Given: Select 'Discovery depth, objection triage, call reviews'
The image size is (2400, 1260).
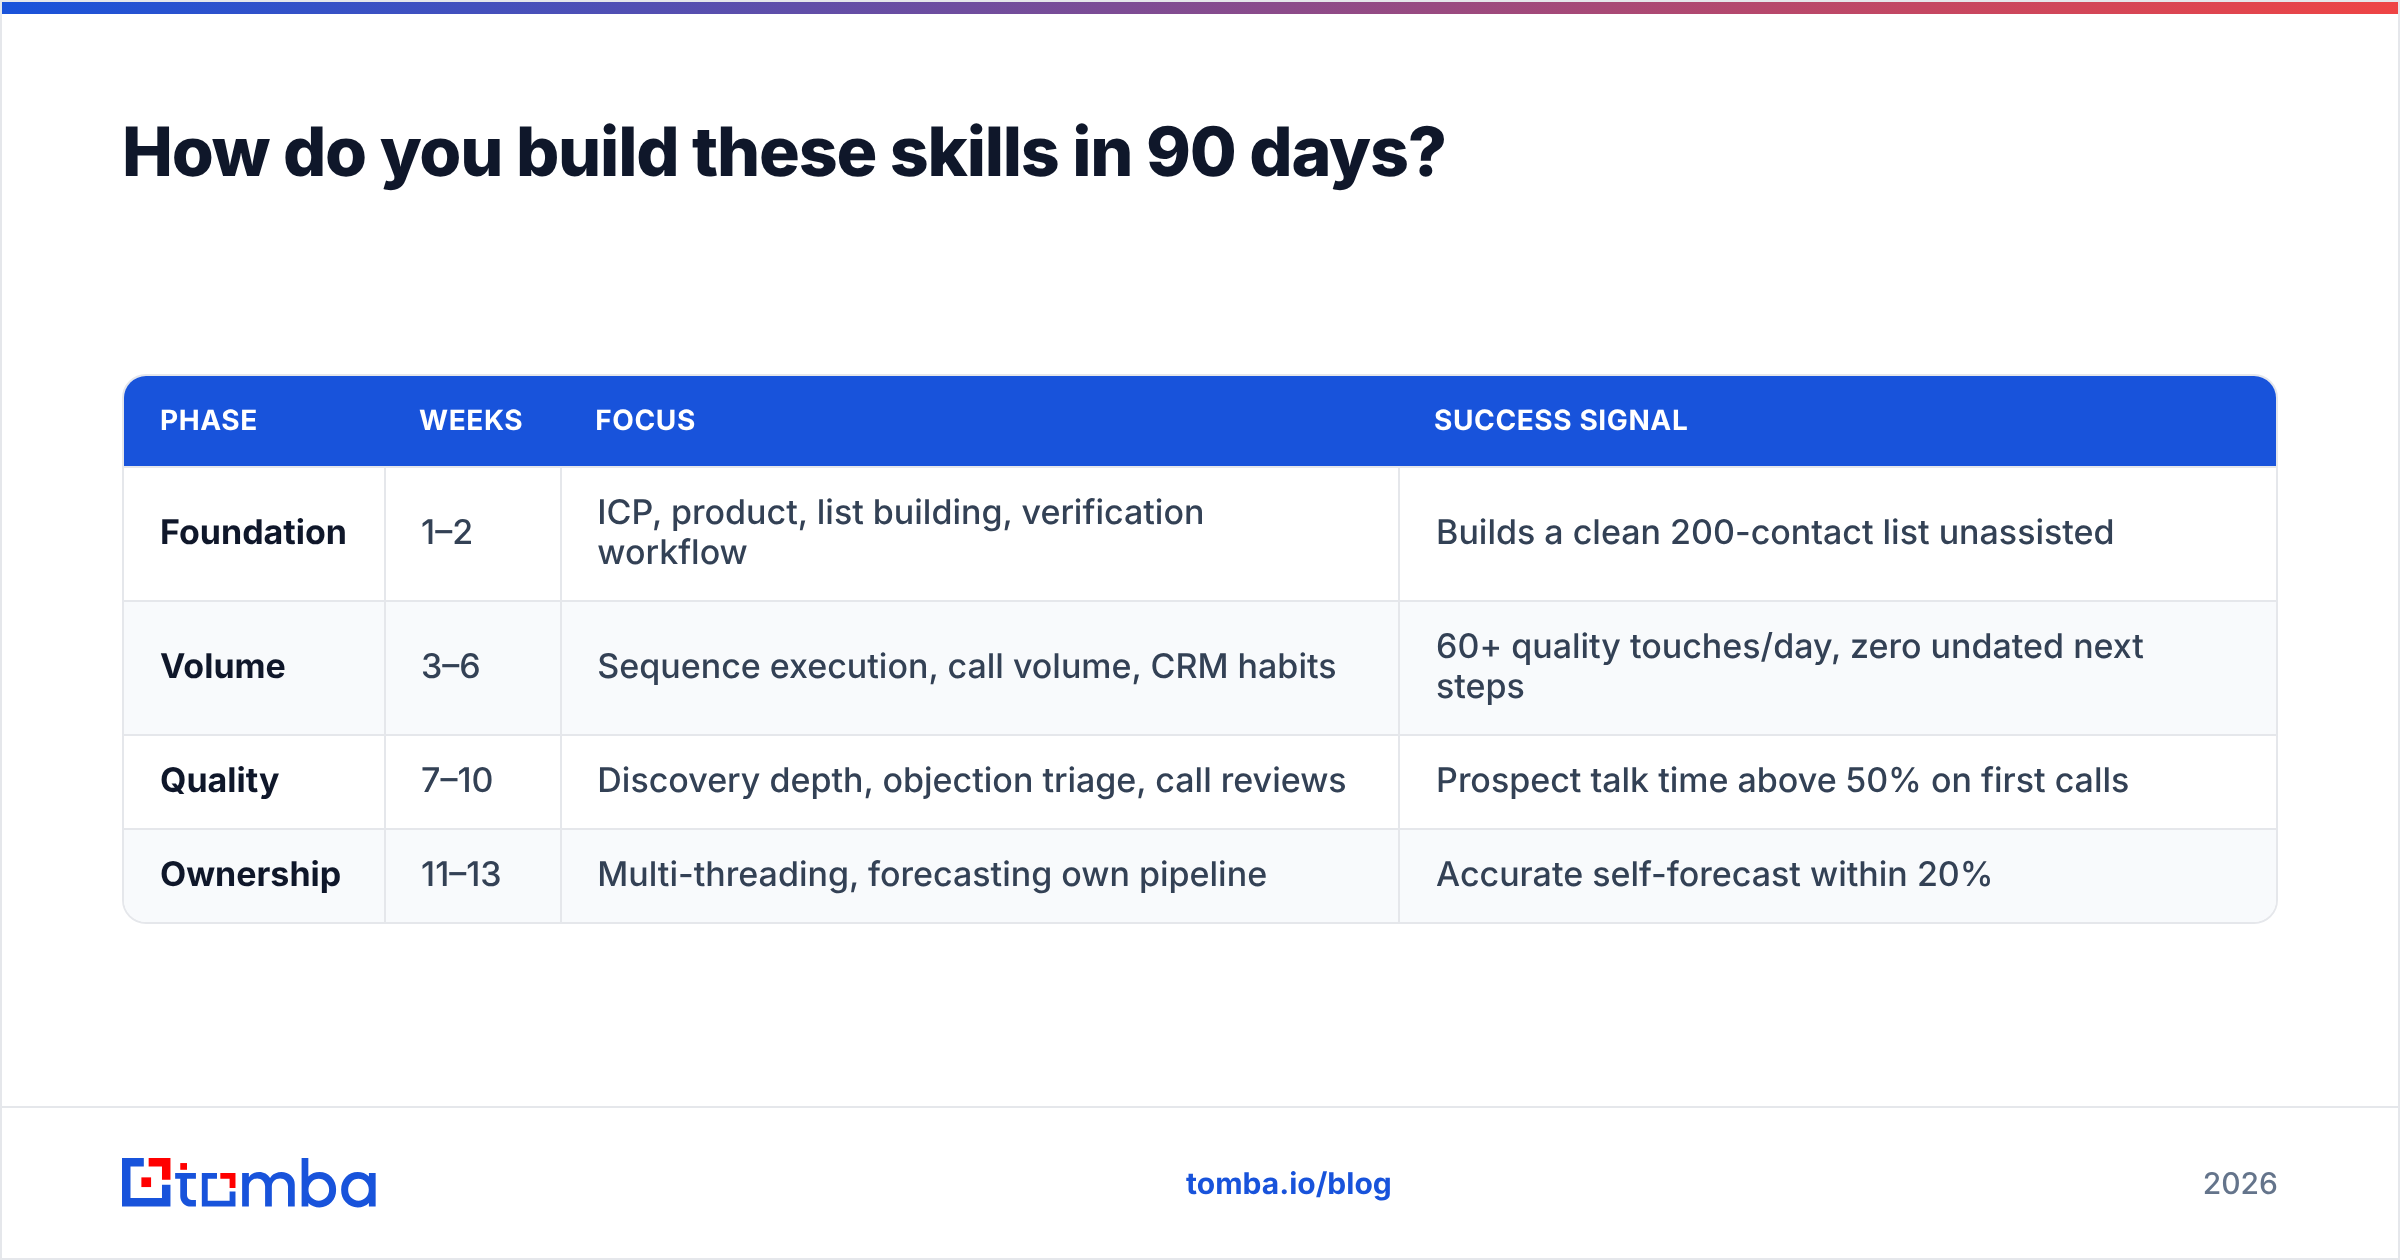Looking at the screenshot, I should (x=971, y=780).
